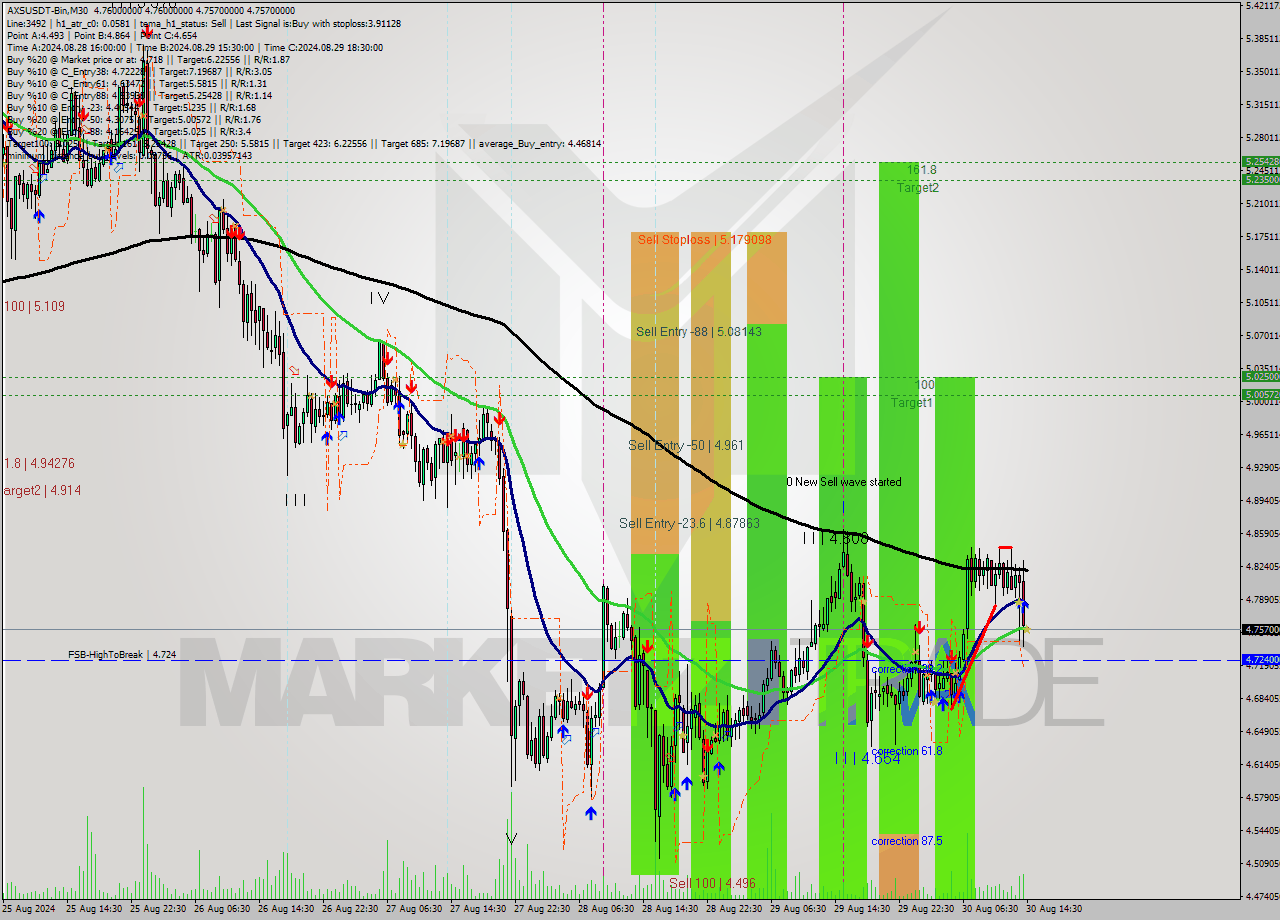Click the 'Target2' label on green column
1280x920 pixels.
click(x=917, y=188)
